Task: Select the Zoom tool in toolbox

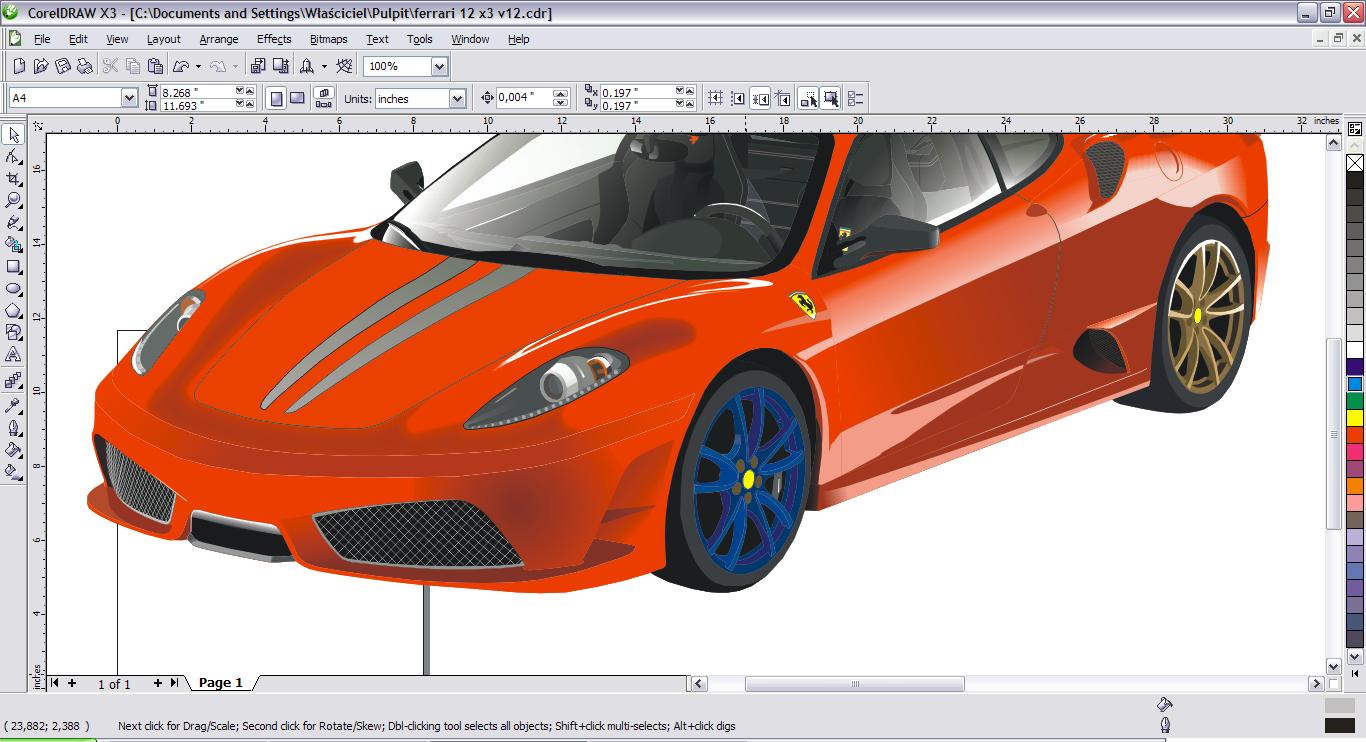Action: [14, 201]
